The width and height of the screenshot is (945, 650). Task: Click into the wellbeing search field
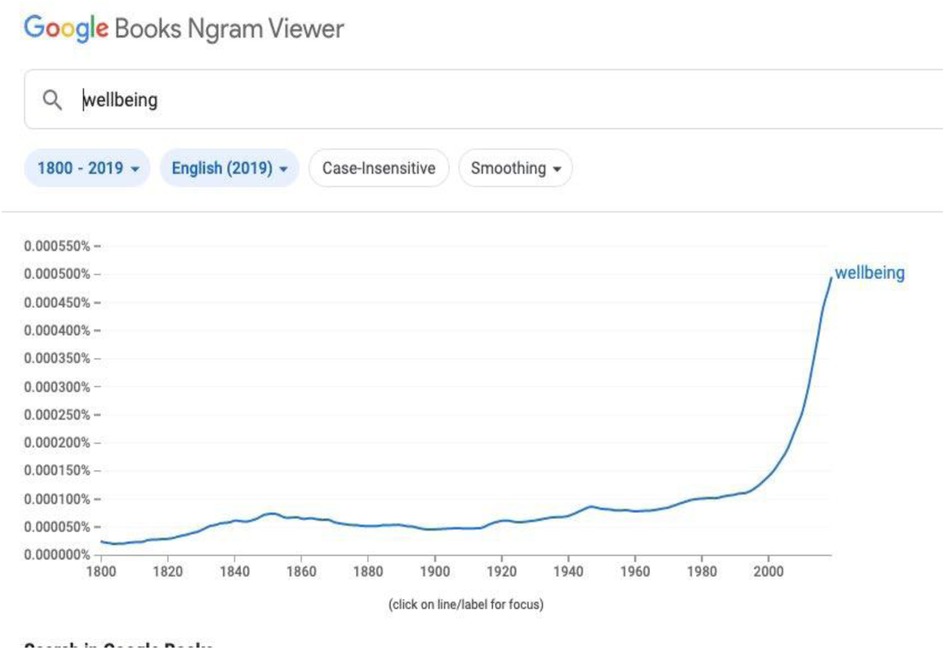(x=483, y=99)
